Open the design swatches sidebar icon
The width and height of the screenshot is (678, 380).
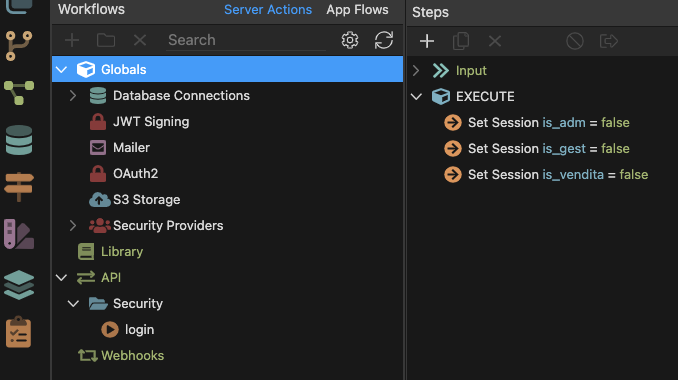19,234
